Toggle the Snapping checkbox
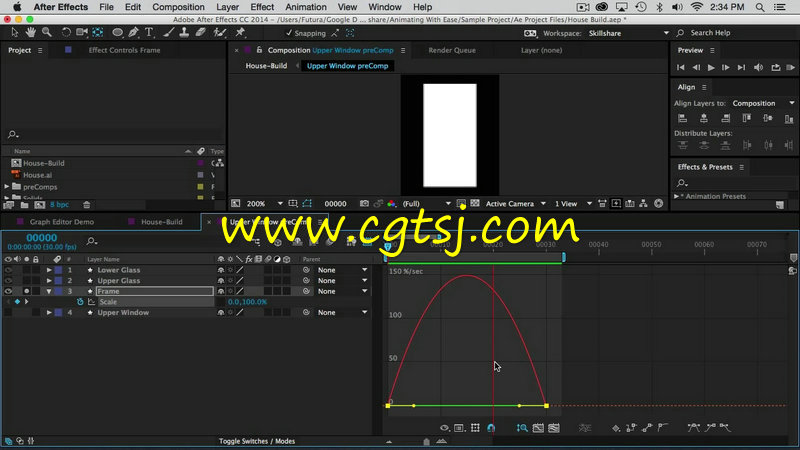 point(289,33)
